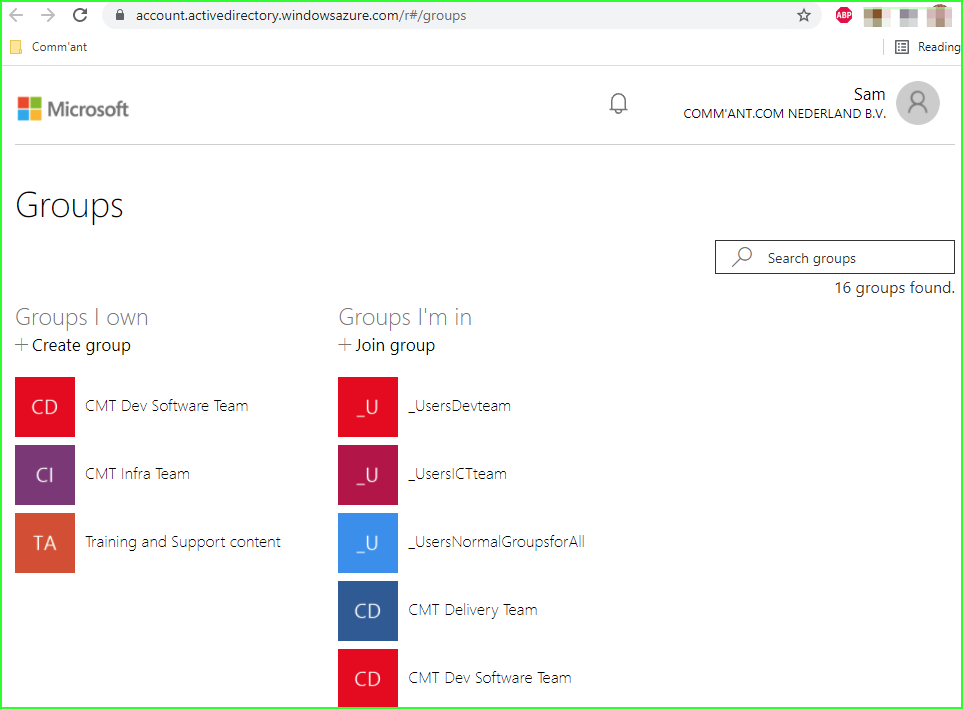Click the Sam account name
This screenshot has width=963, height=709.
pyautogui.click(x=869, y=94)
